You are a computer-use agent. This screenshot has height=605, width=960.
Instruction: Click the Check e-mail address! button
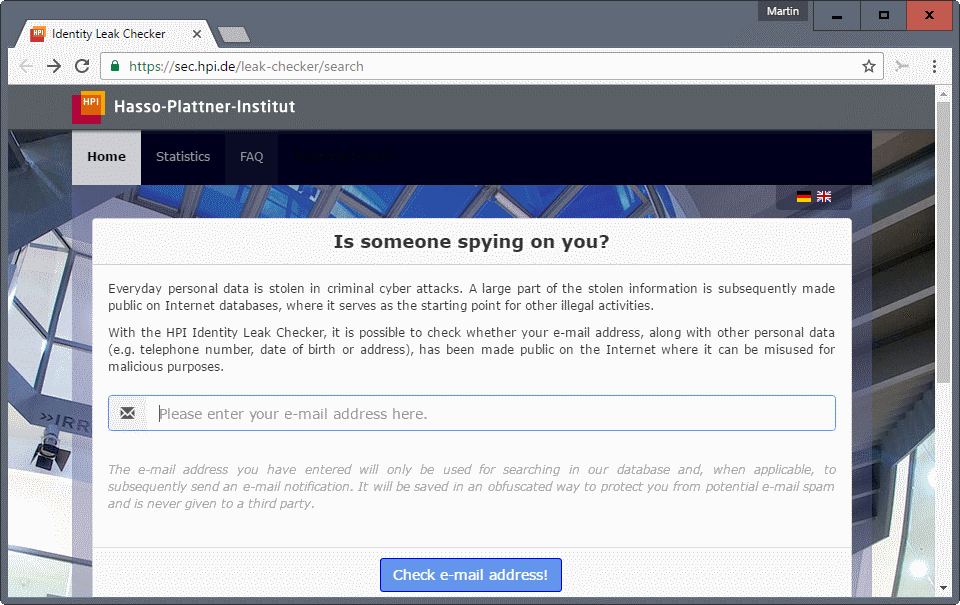pyautogui.click(x=470, y=575)
